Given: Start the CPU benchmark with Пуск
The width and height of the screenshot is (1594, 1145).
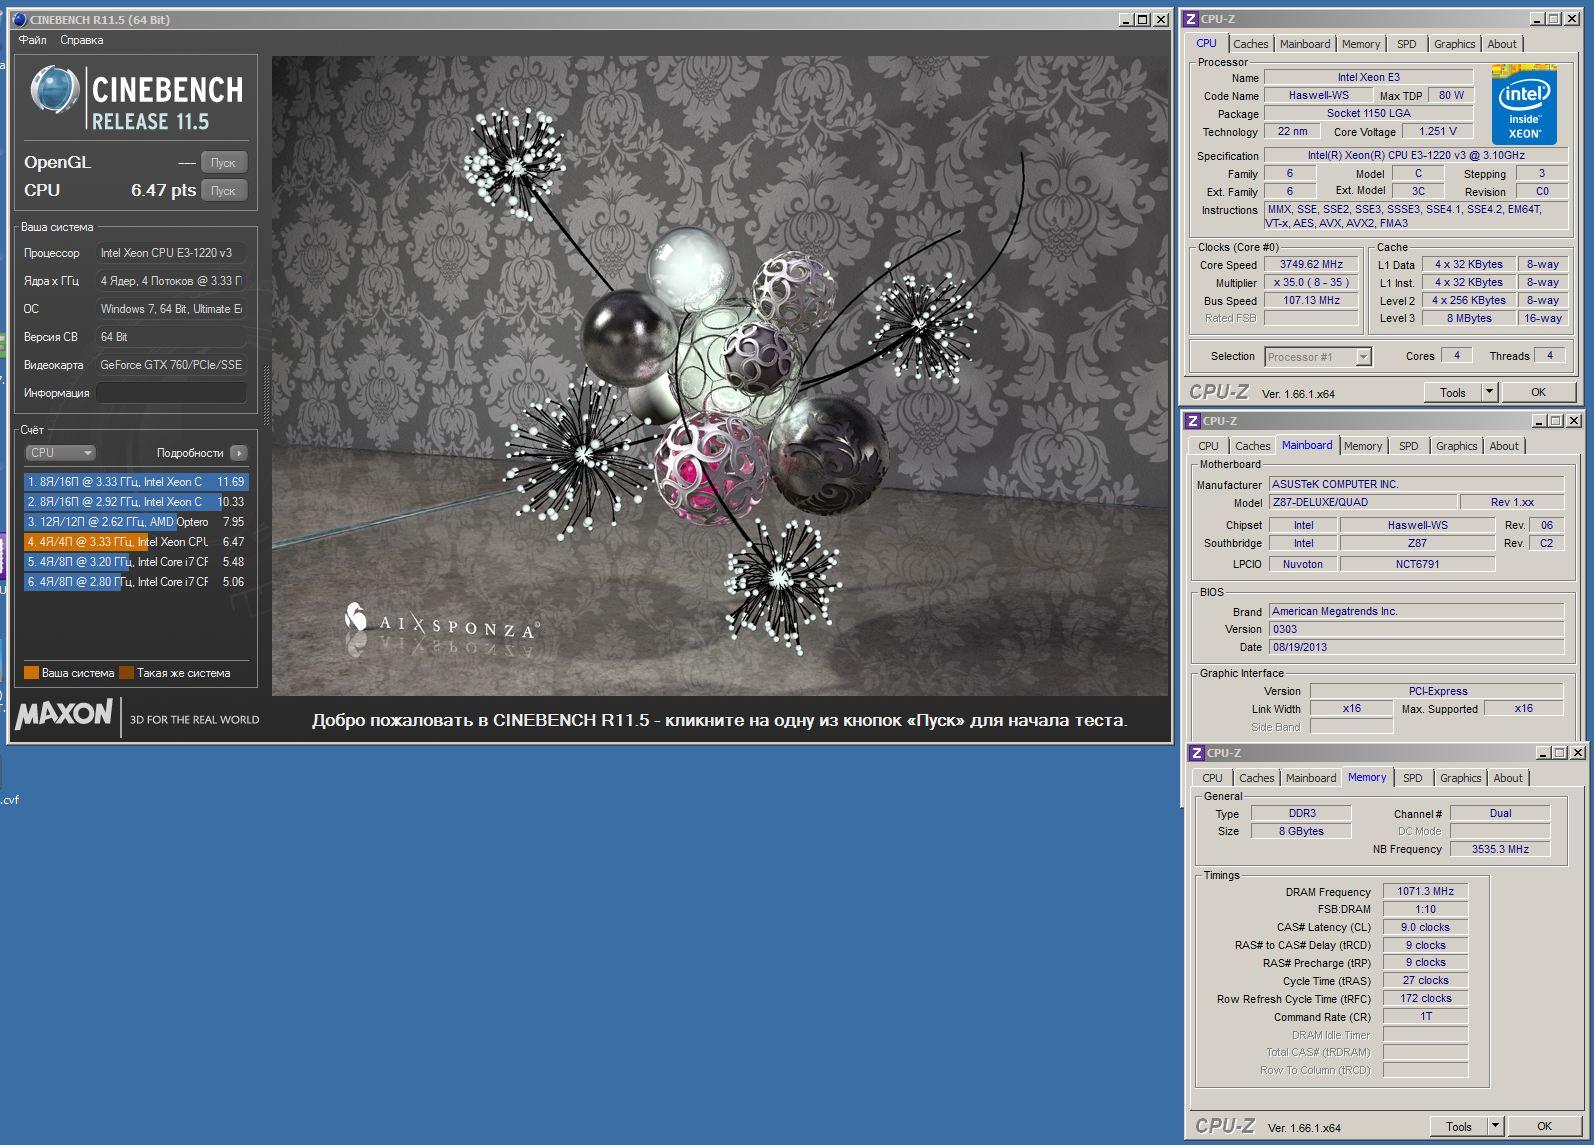Looking at the screenshot, I should click(x=223, y=190).
